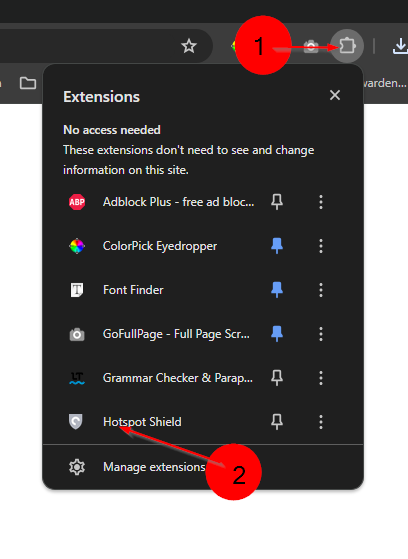The image size is (408, 559).
Task: Pin Hotspot Shield to the toolbar
Action: (277, 422)
